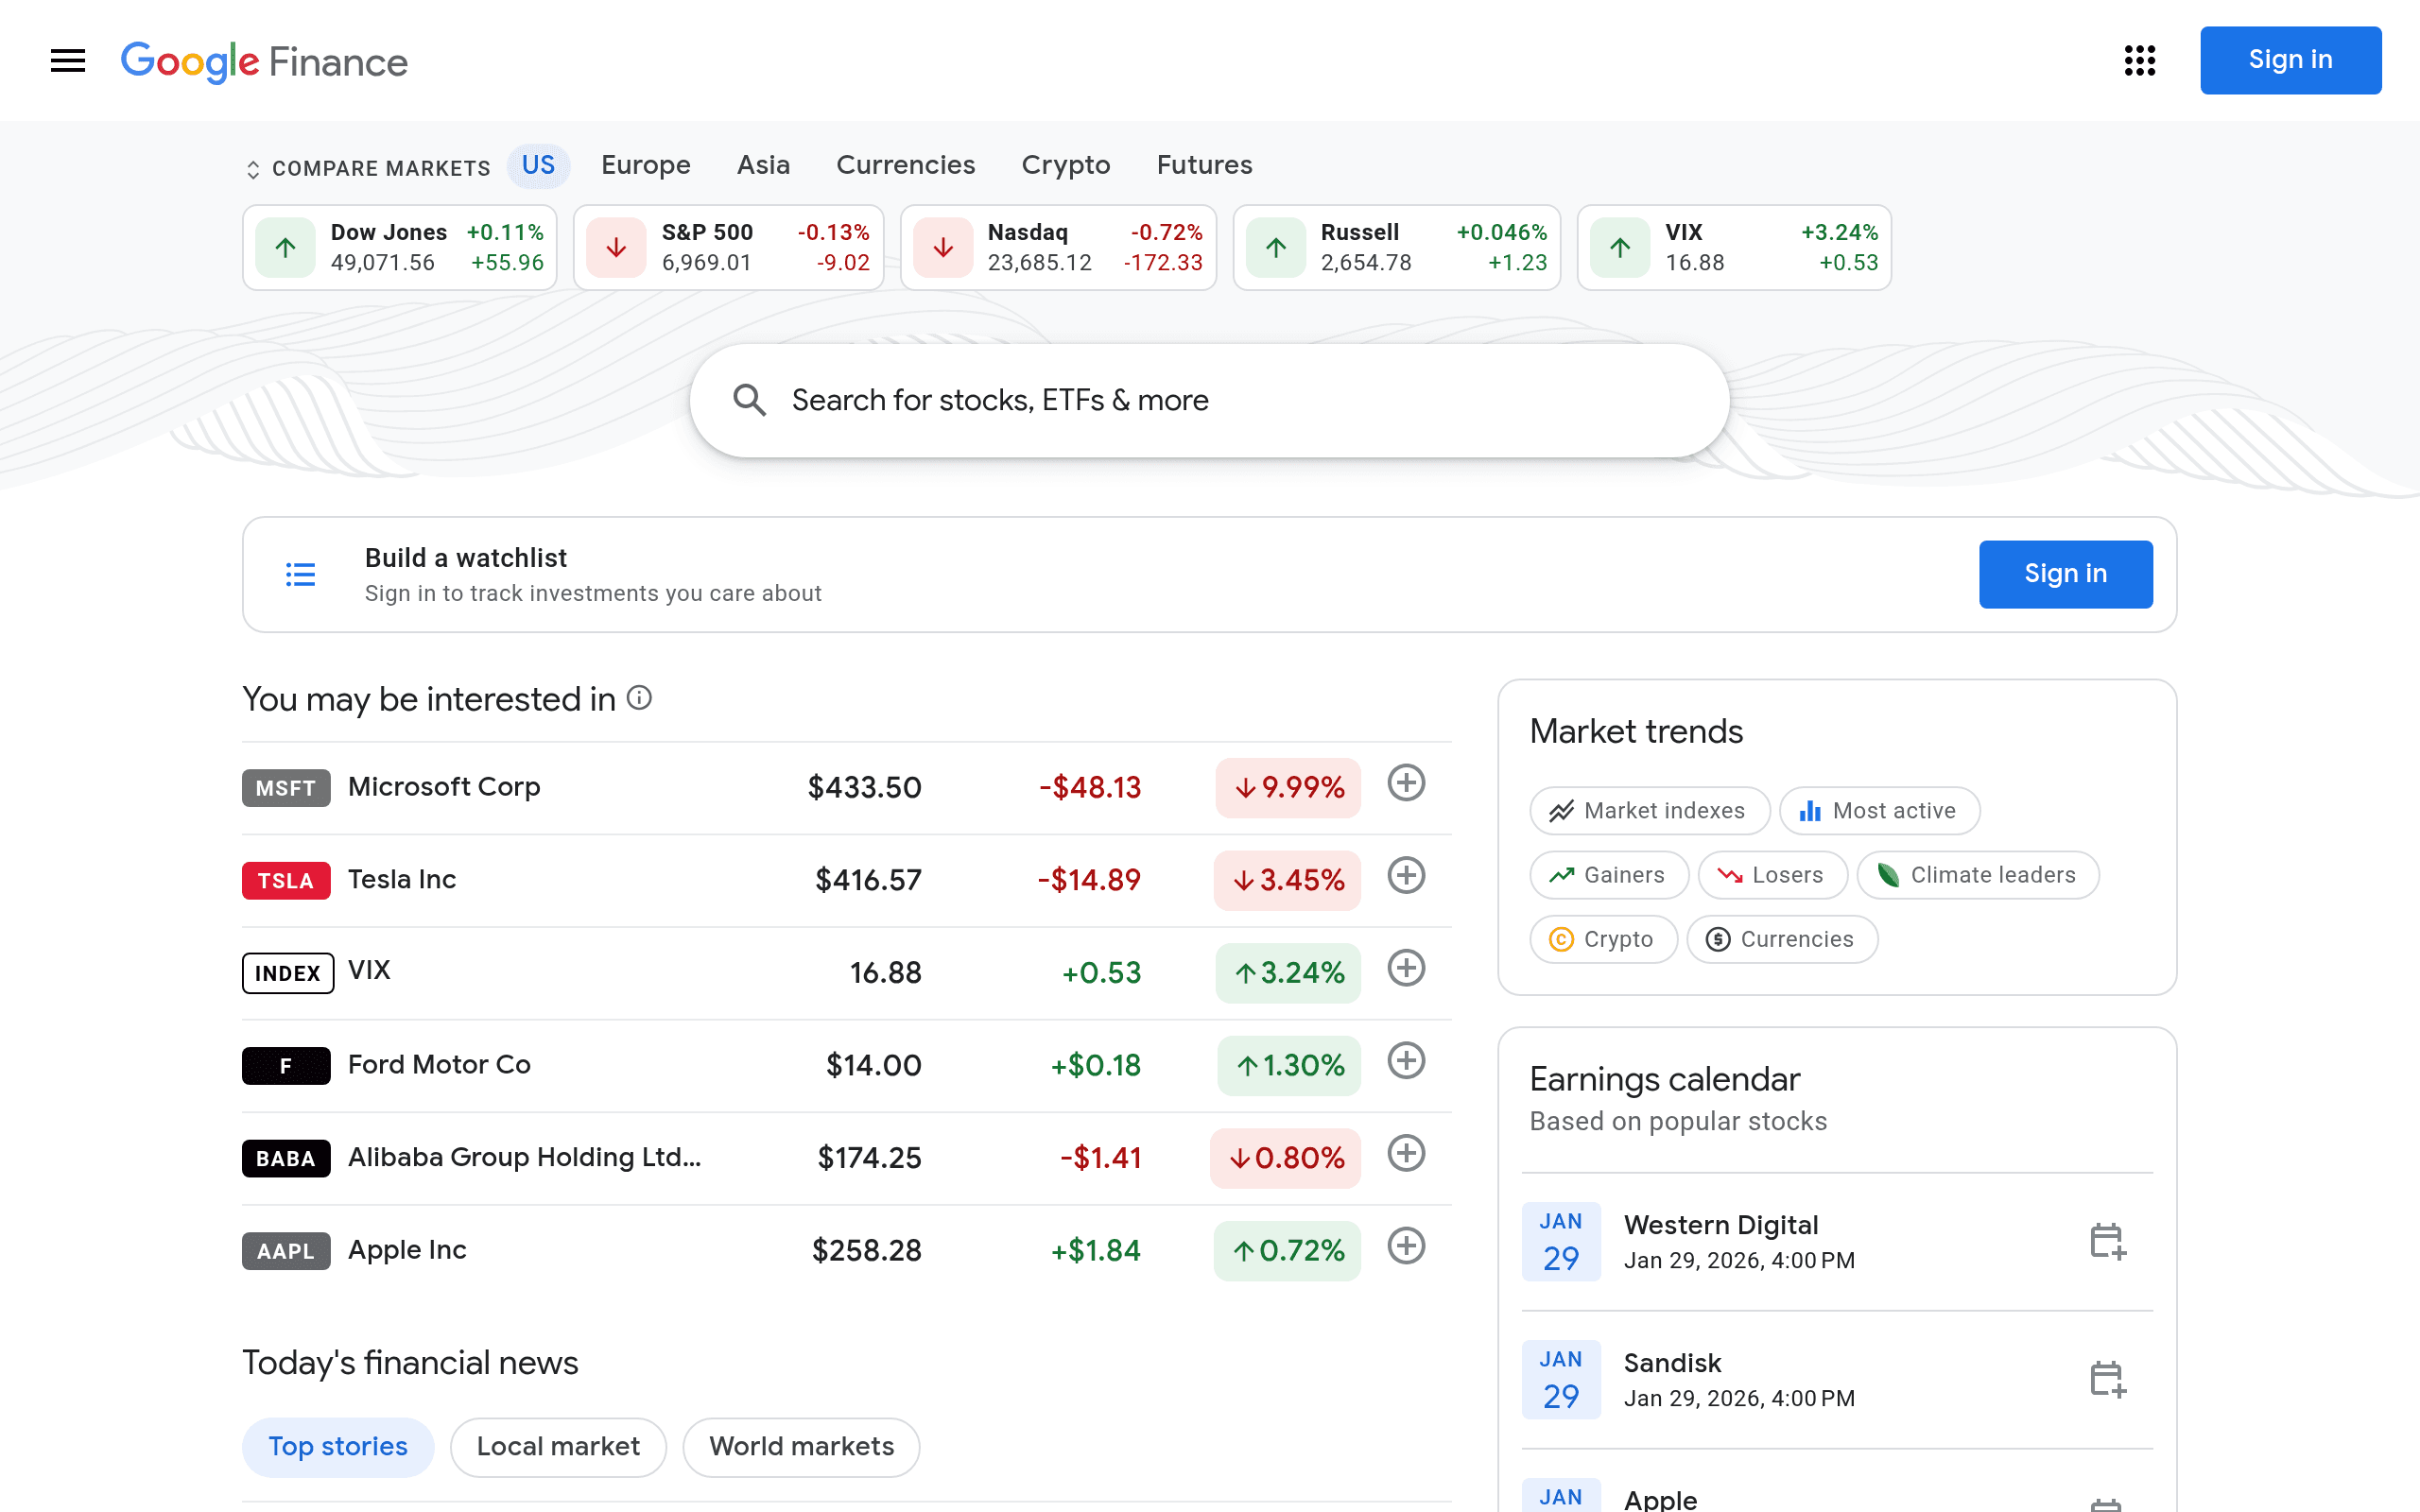Click the info icon beside 'You may be interested in'

[639, 698]
